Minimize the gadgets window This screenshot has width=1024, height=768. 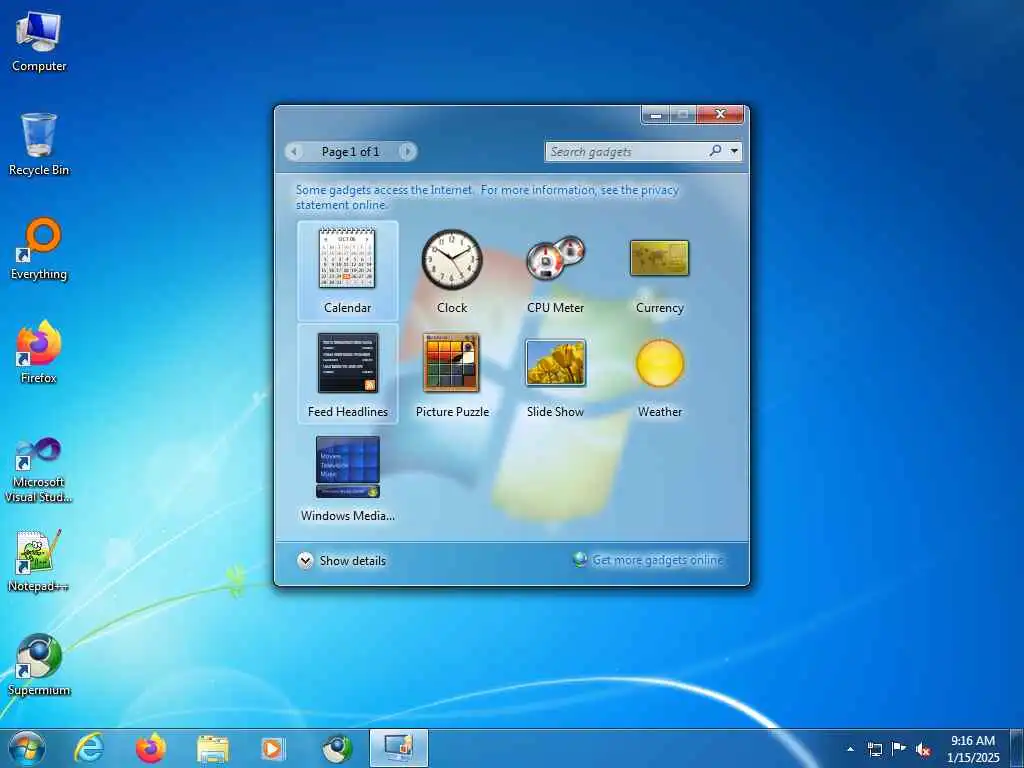(656, 114)
